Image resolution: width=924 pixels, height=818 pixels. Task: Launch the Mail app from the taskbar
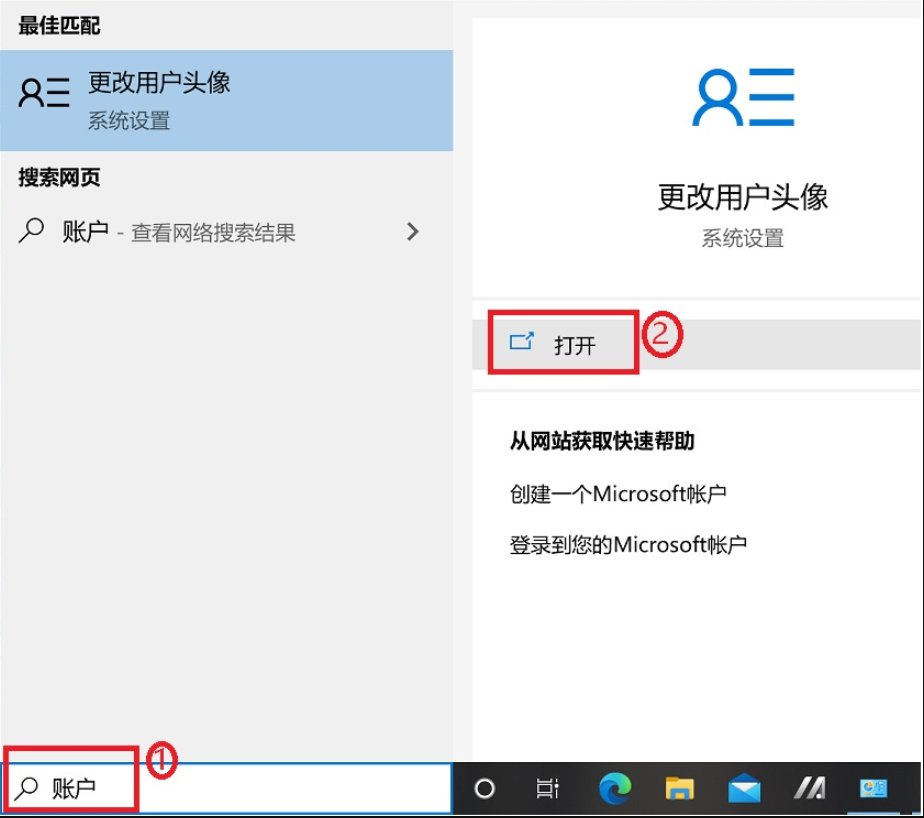pos(745,787)
